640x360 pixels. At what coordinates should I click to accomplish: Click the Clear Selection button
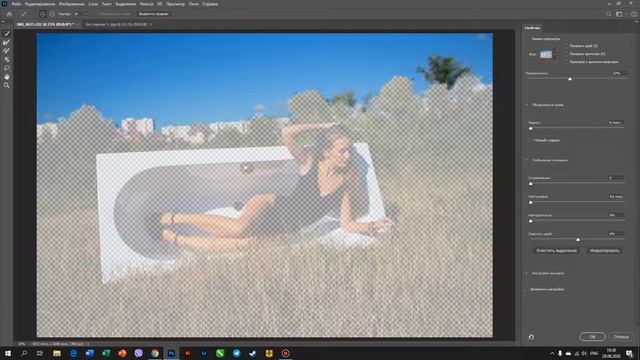tap(556, 251)
